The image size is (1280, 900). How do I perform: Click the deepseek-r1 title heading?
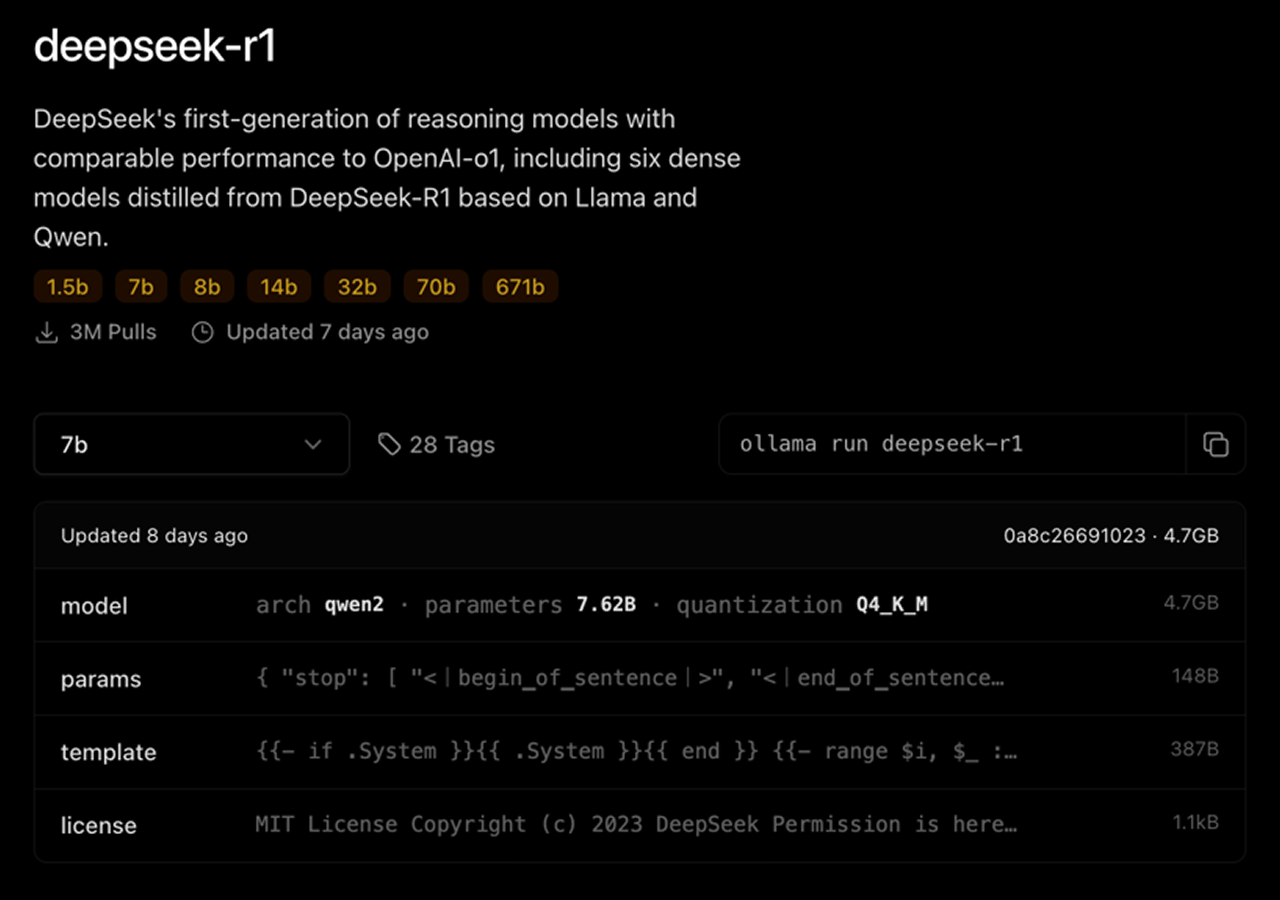[x=155, y=46]
